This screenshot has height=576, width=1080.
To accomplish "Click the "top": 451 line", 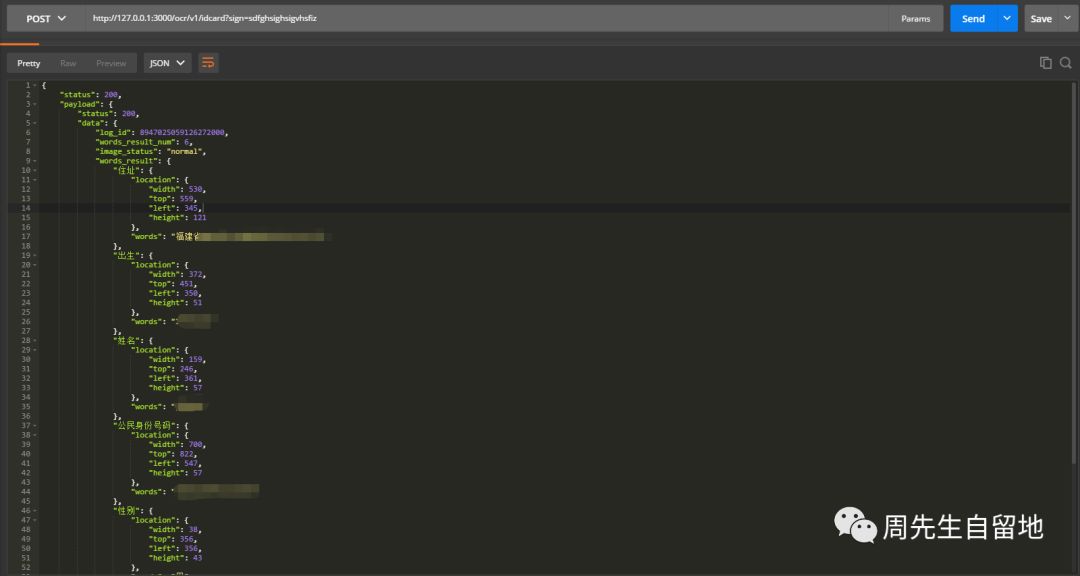I will pyautogui.click(x=173, y=284).
